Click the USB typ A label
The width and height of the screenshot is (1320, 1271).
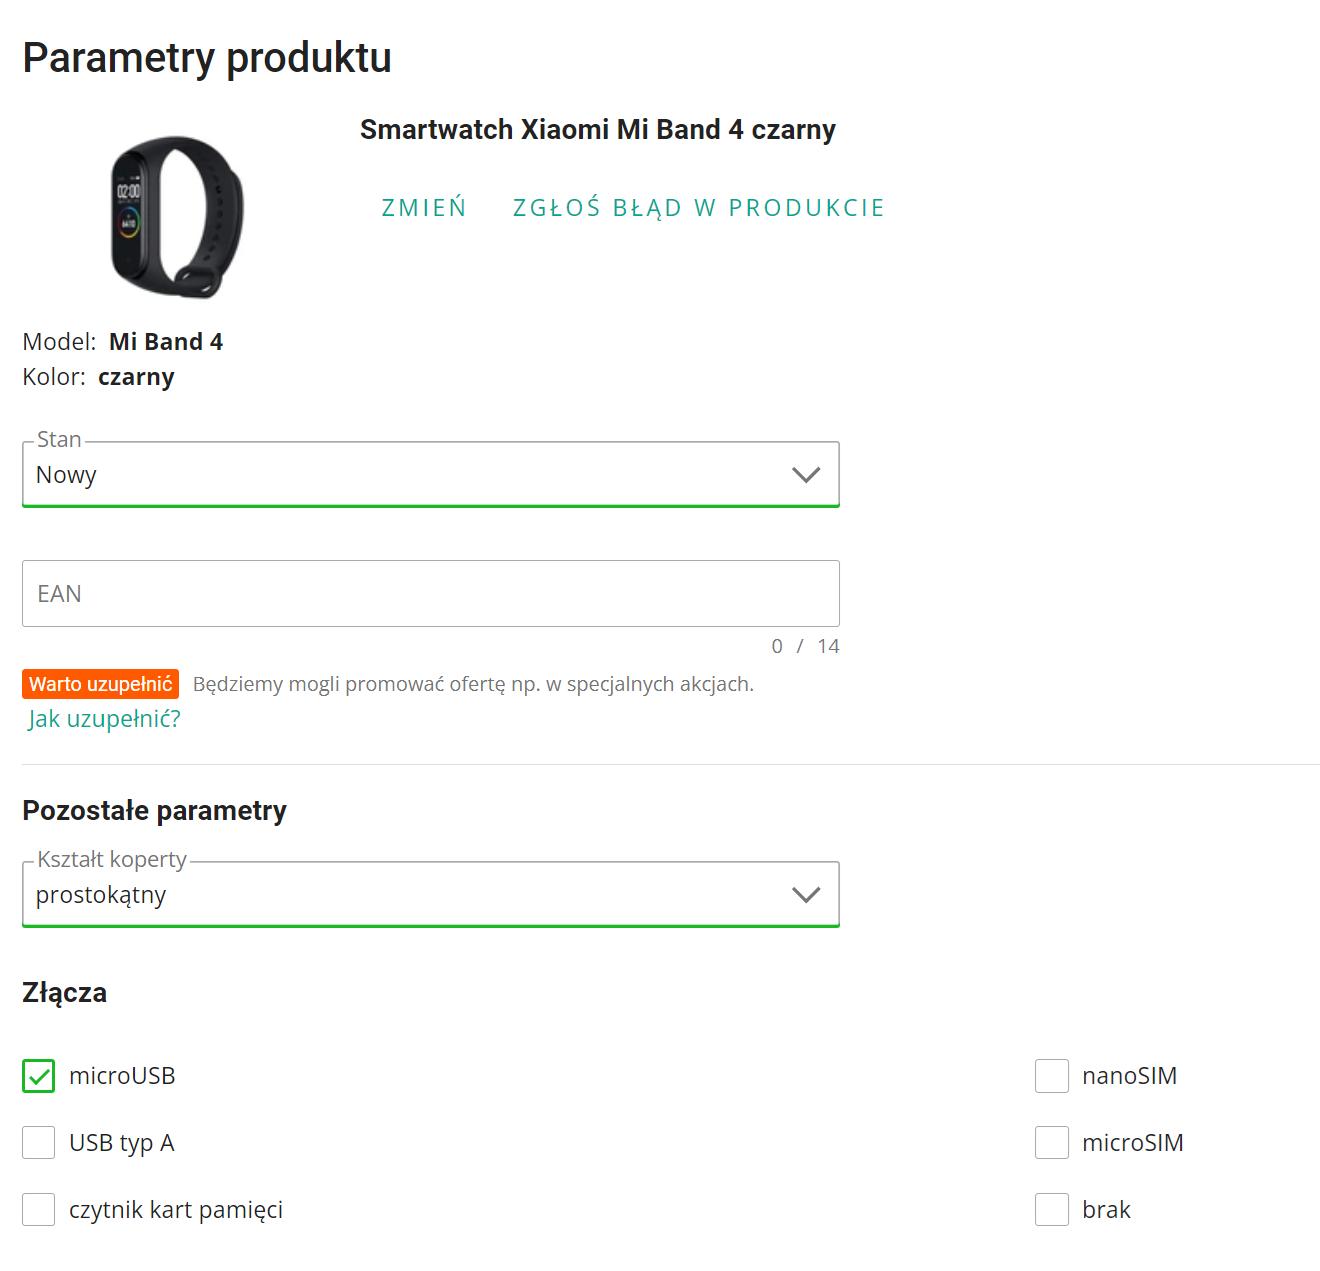(122, 1143)
